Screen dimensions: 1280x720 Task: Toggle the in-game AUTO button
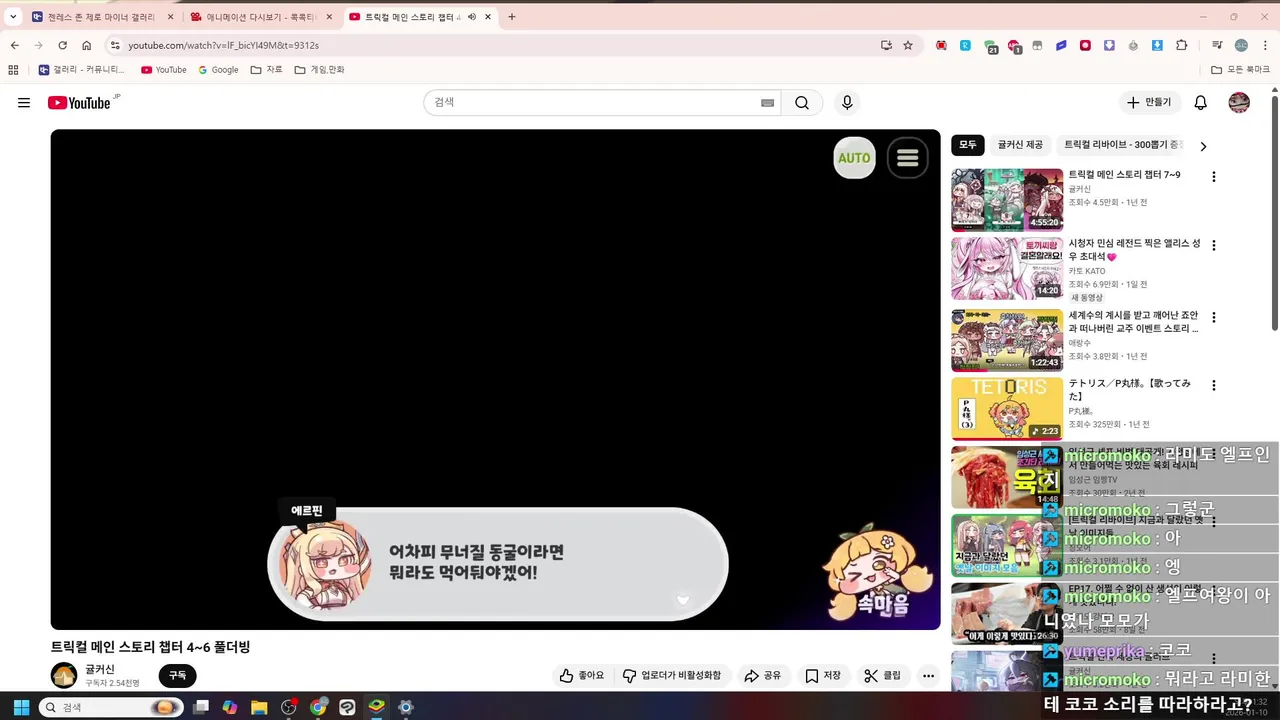(x=854, y=158)
